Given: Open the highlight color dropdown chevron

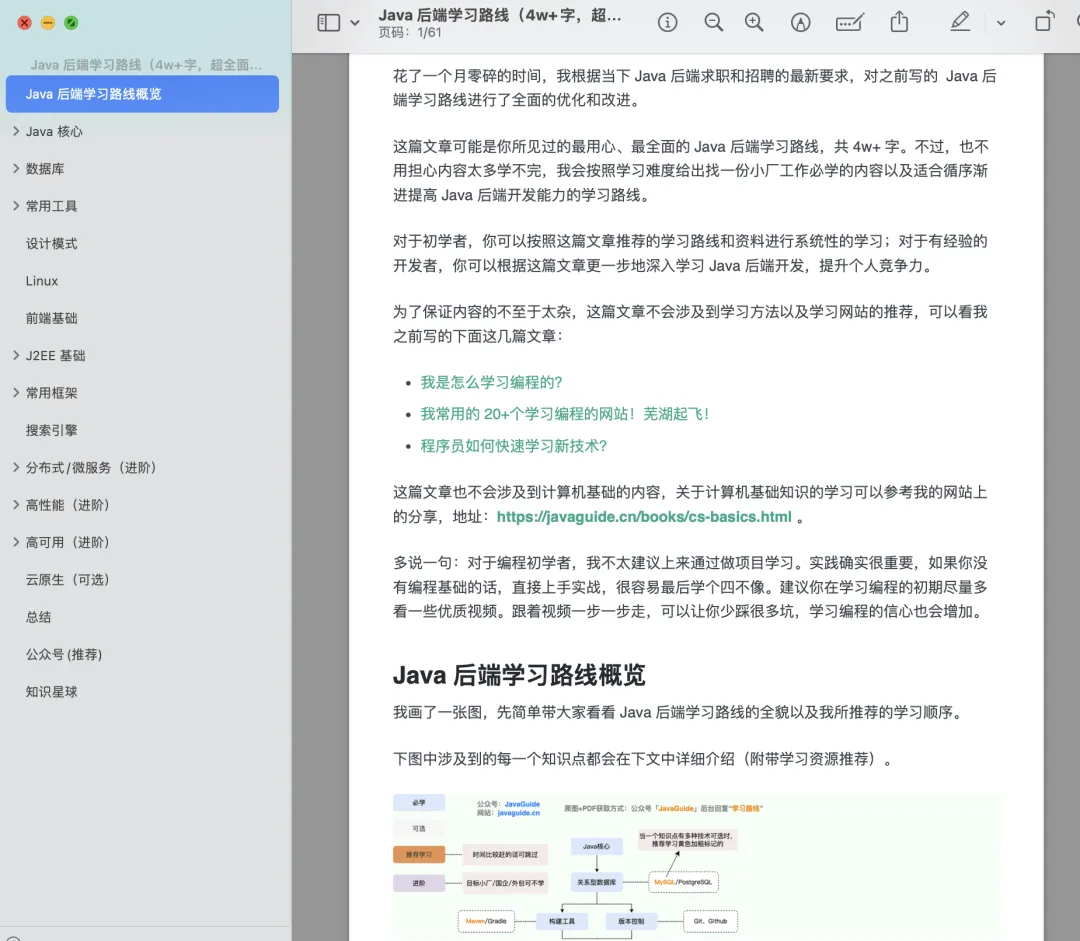Looking at the screenshot, I should click(1000, 22).
